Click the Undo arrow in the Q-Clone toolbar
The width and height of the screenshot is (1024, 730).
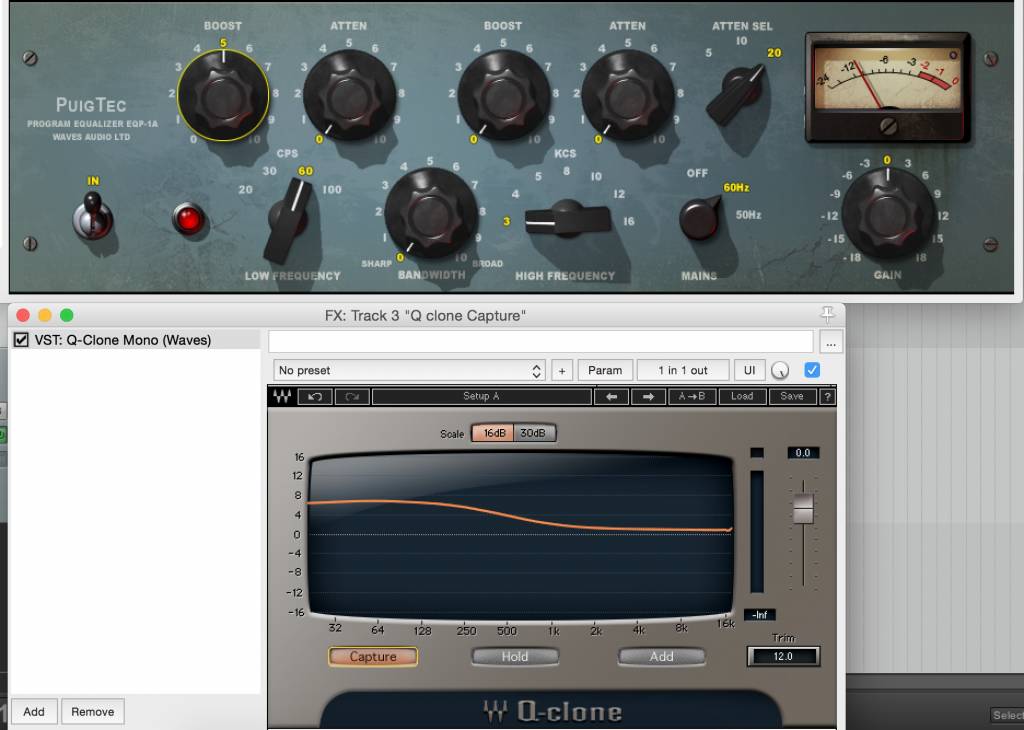(315, 396)
